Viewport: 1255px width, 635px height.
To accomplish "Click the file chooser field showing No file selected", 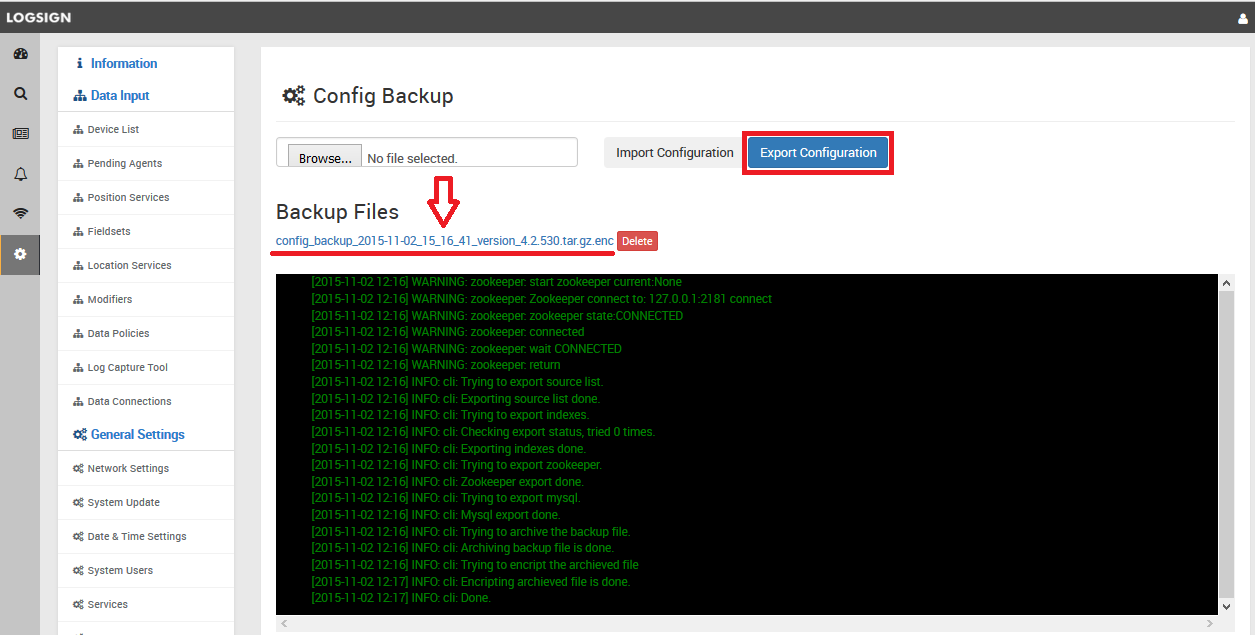I will tap(427, 152).
